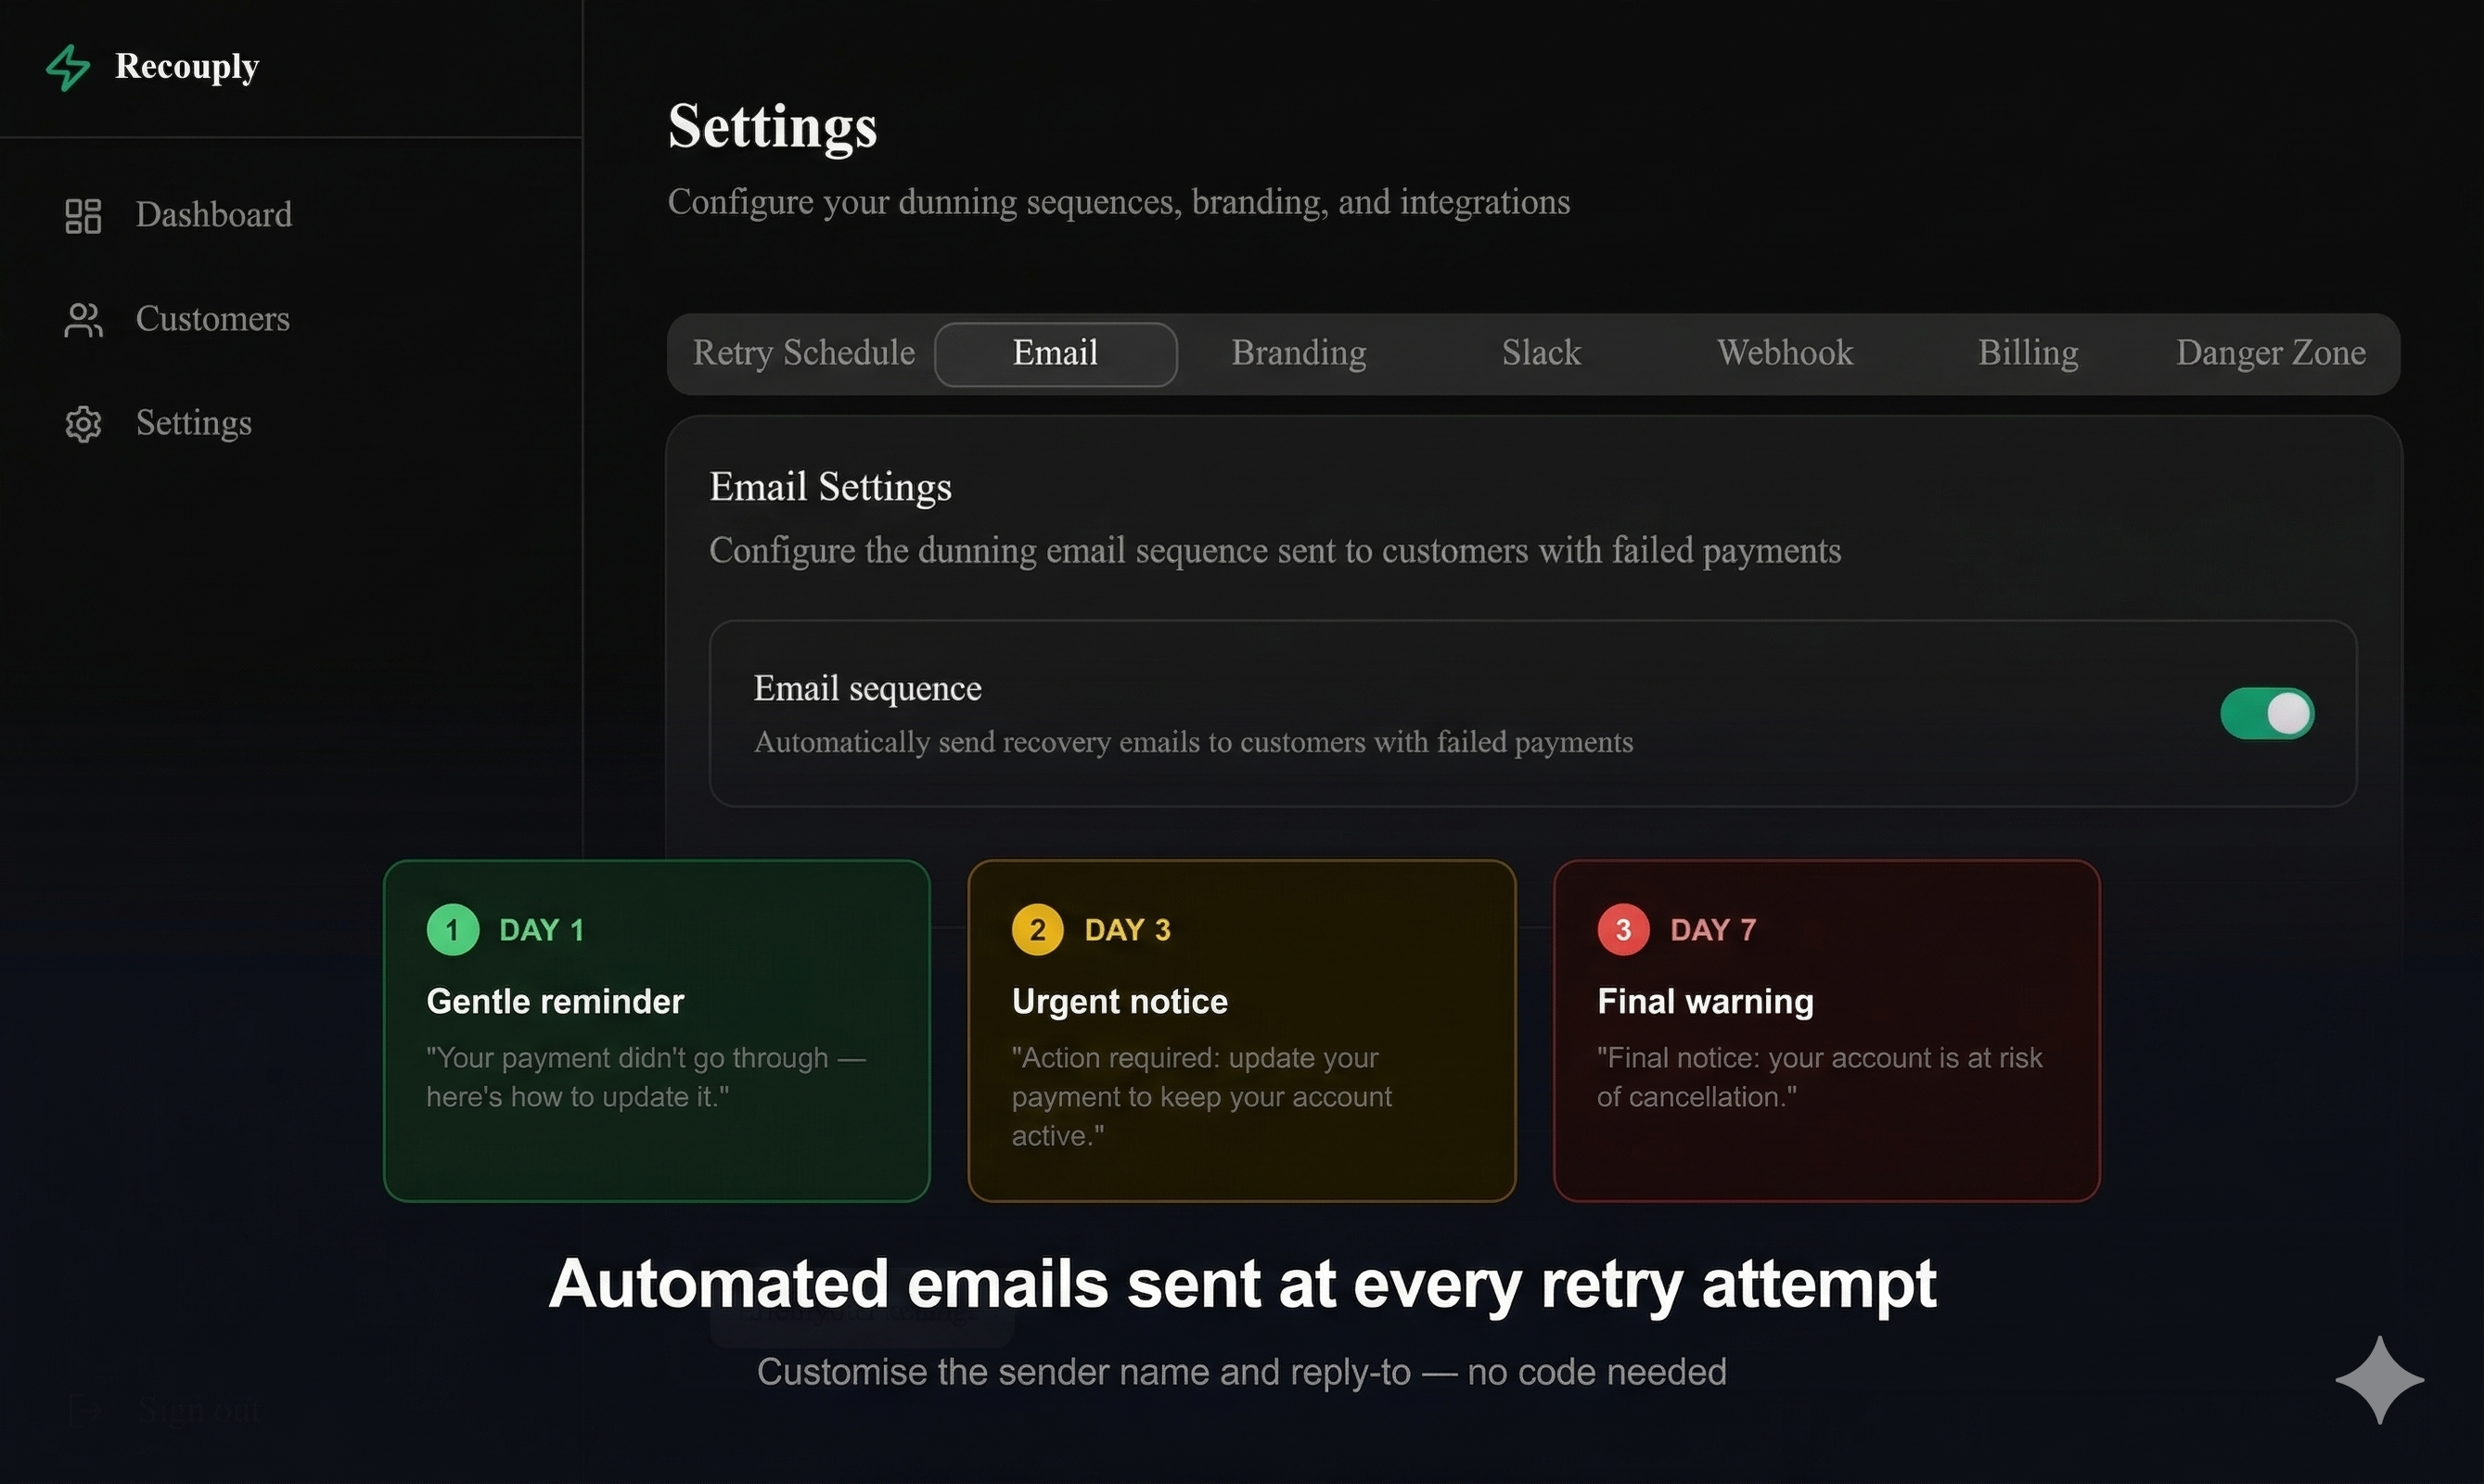Click the "Final warning" title

1705,1001
